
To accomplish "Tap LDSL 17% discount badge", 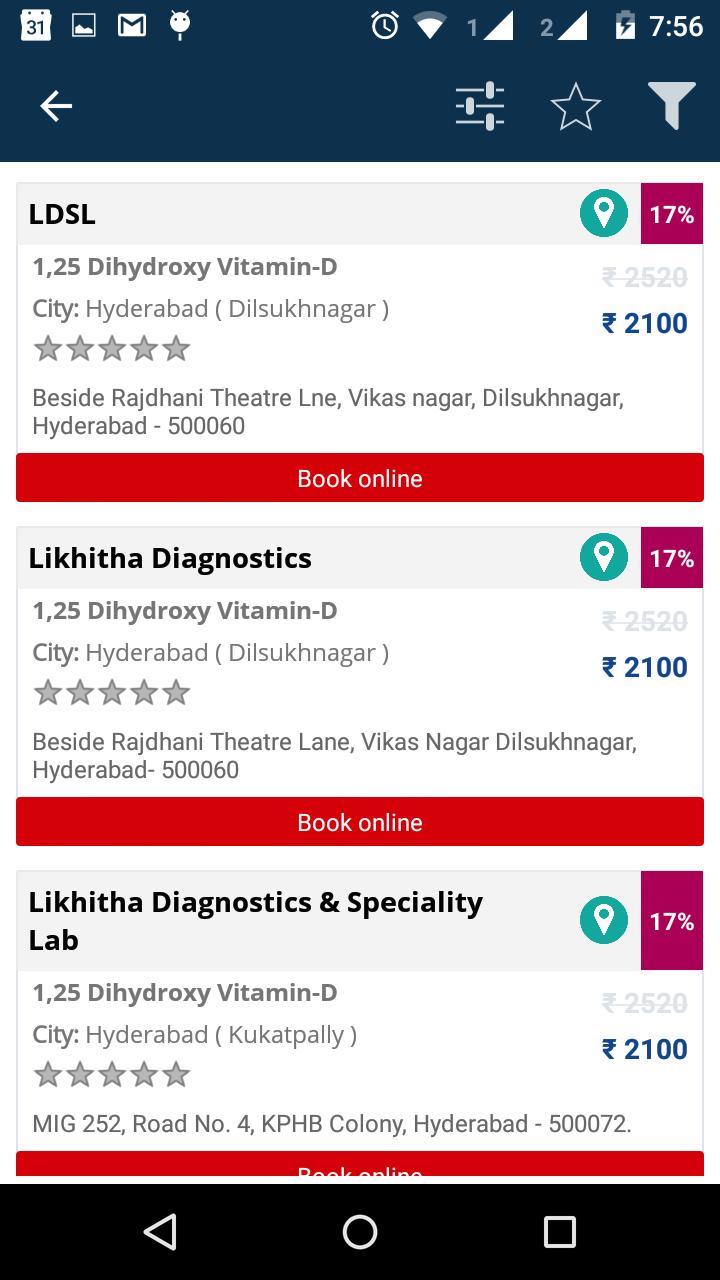I will 672,214.
